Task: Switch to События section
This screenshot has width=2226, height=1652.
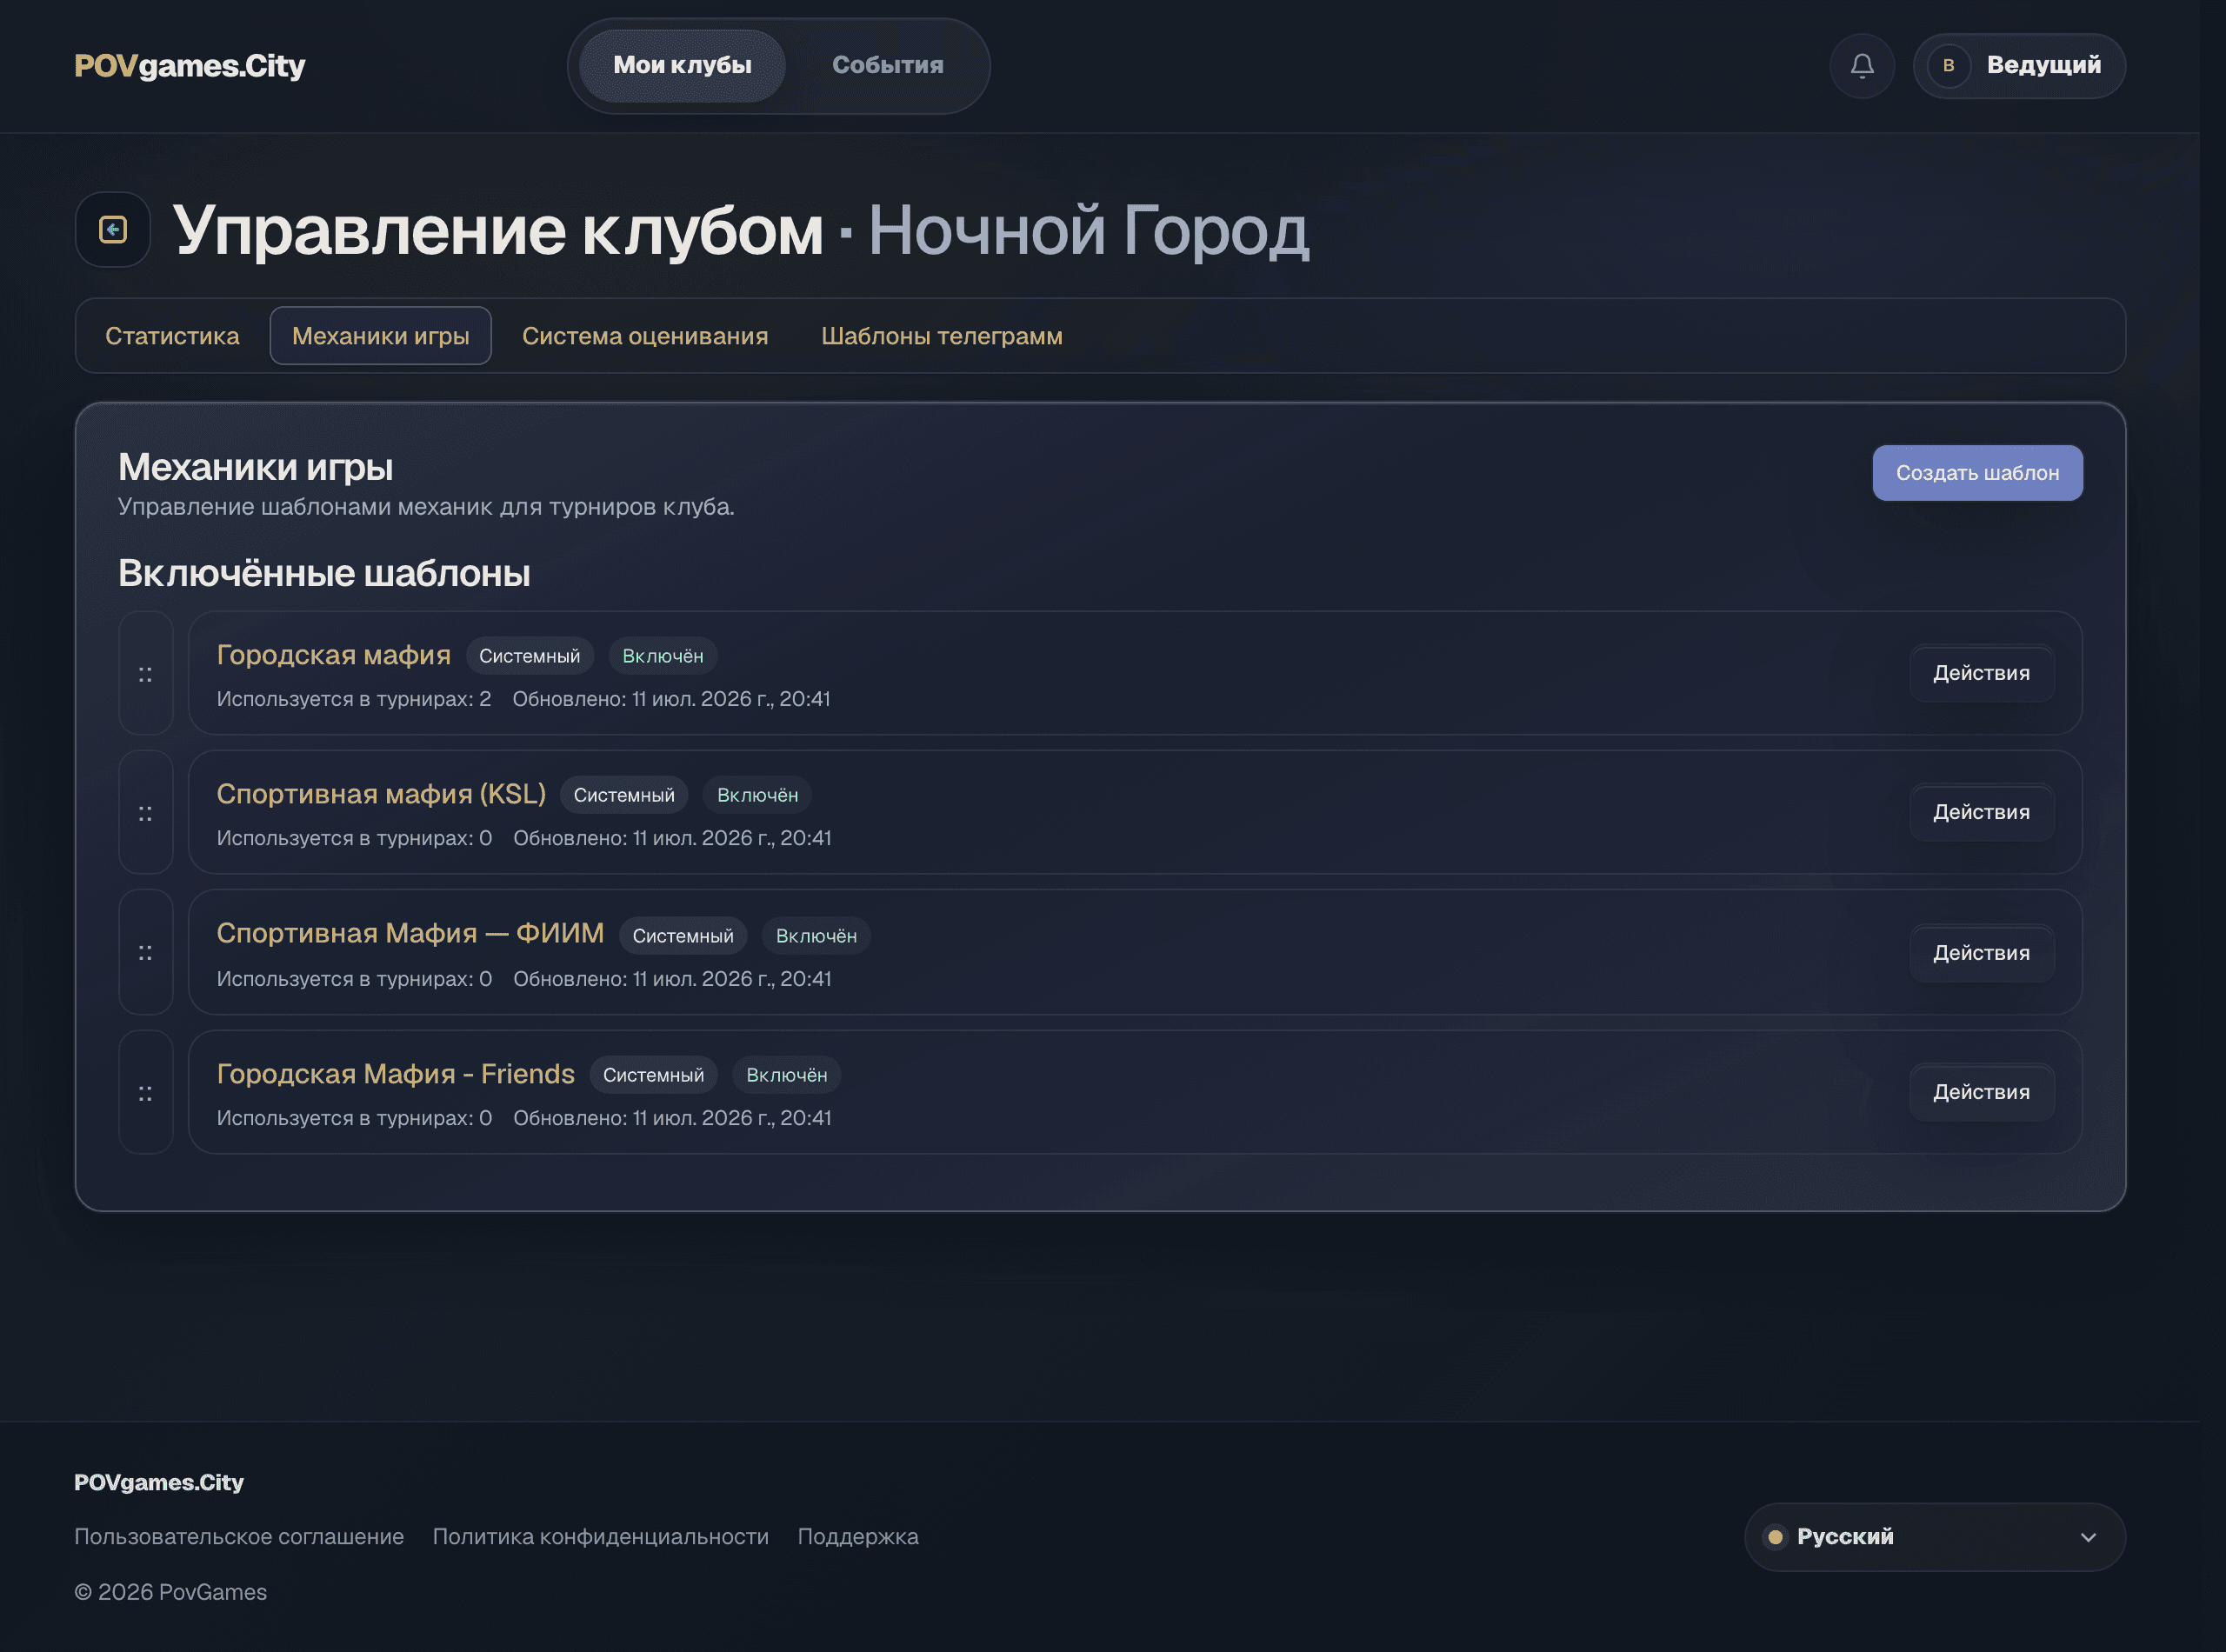Action: coord(888,66)
